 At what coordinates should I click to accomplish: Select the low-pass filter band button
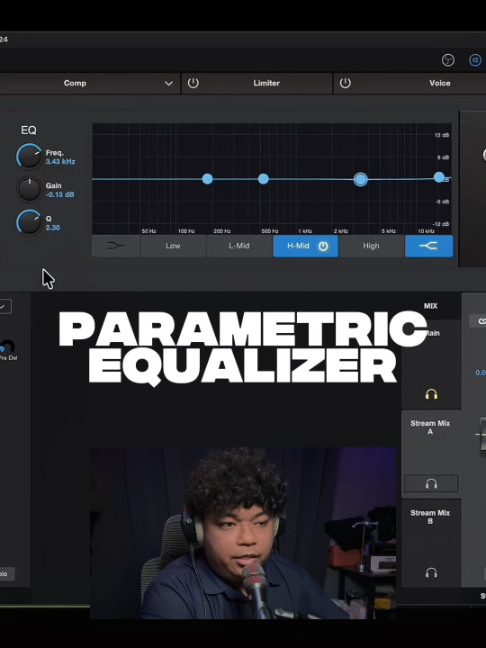click(x=429, y=246)
